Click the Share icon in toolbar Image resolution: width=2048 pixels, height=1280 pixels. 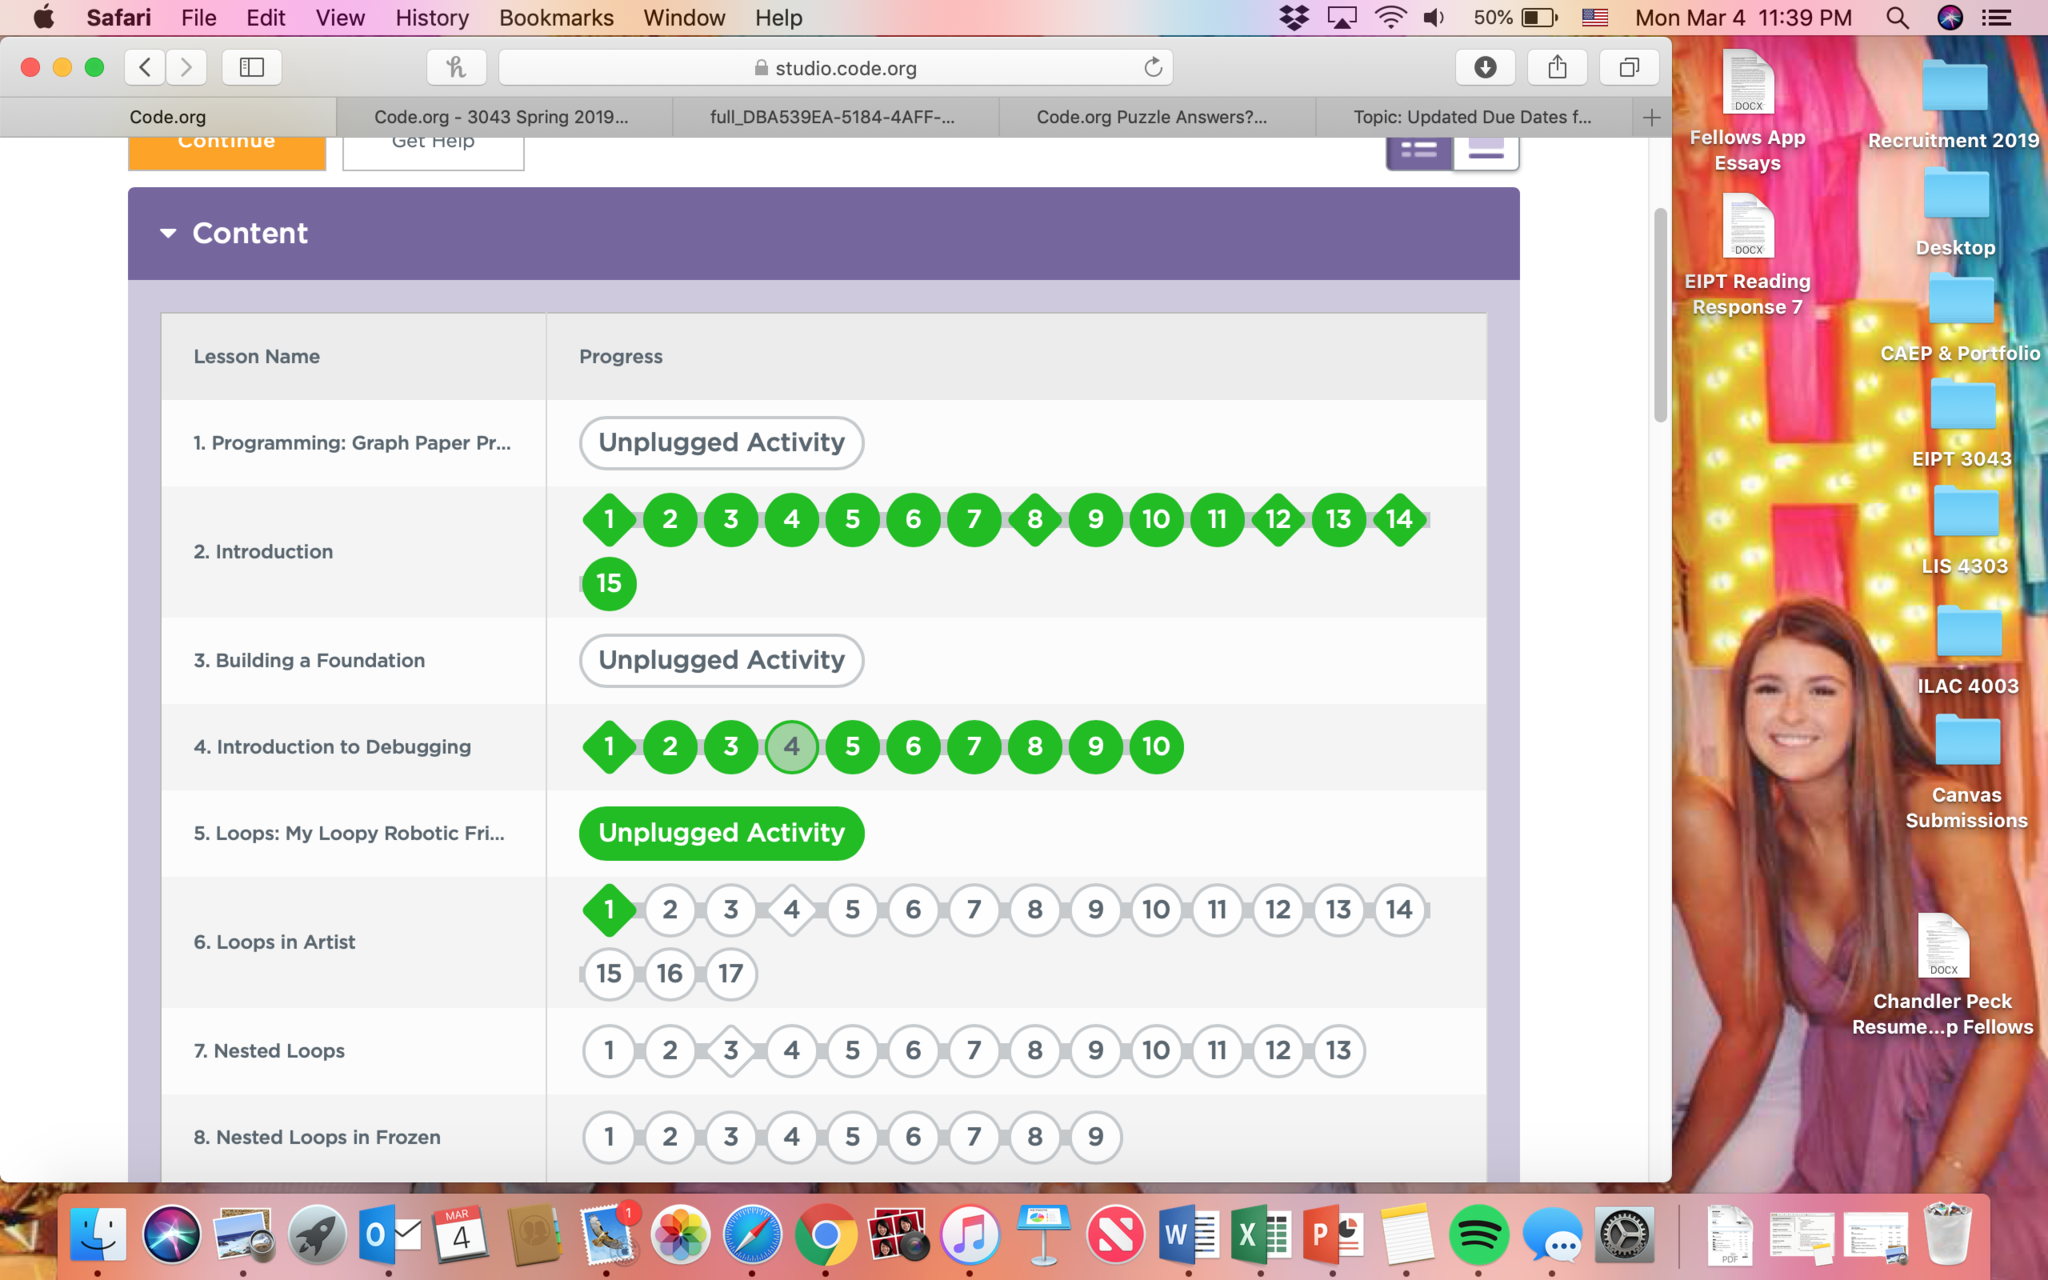(x=1557, y=67)
